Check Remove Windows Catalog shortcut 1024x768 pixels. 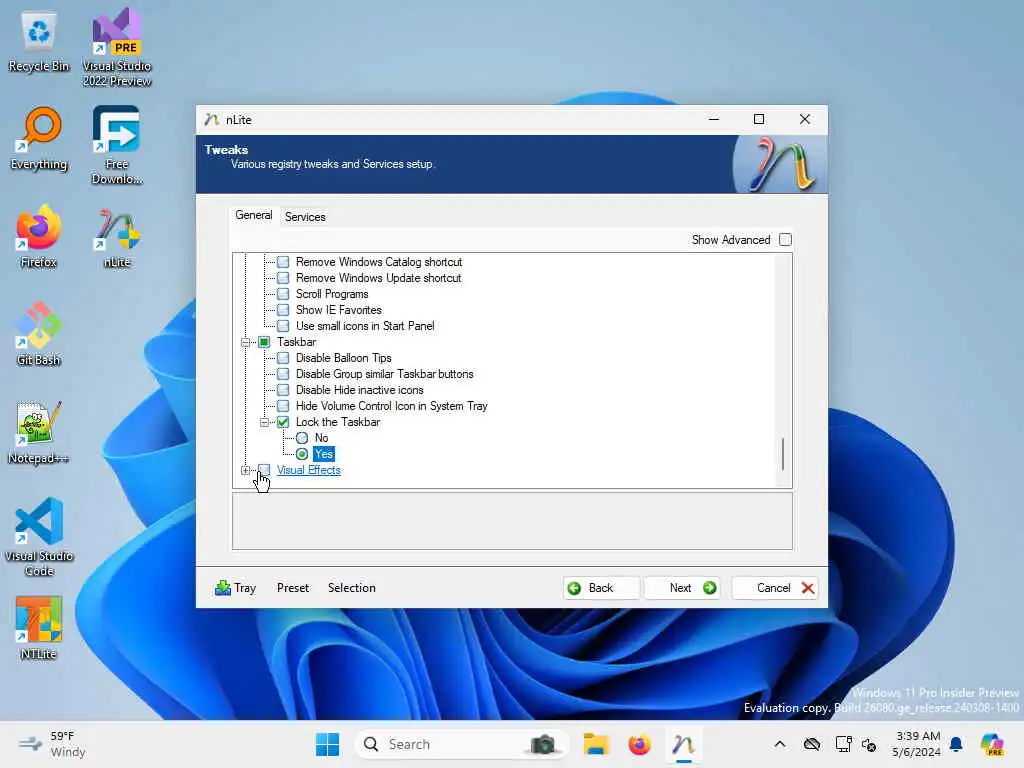pyautogui.click(x=283, y=262)
